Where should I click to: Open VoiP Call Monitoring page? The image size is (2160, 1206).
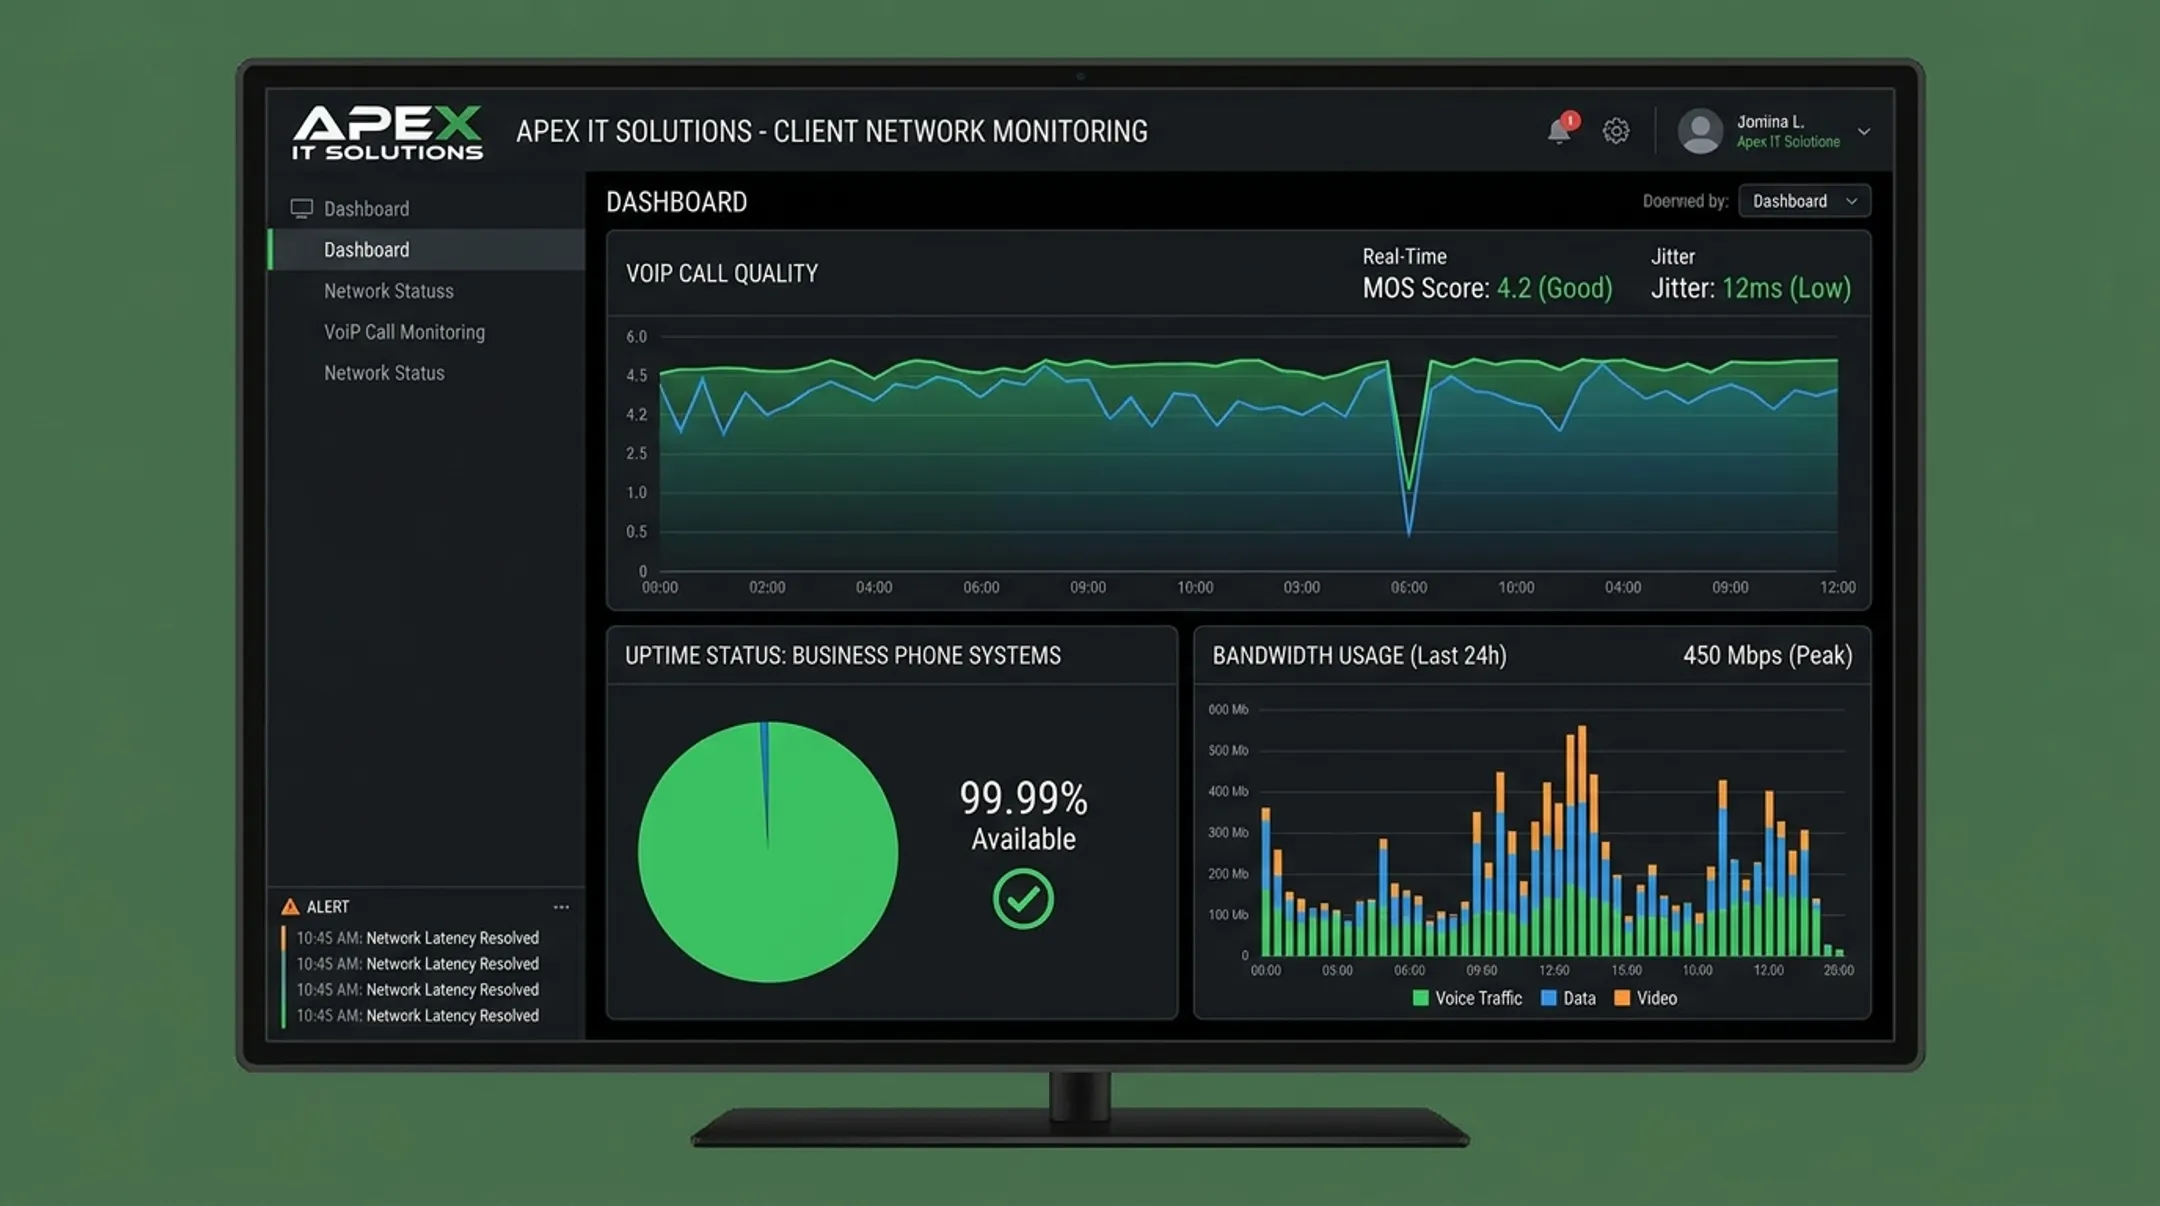(404, 332)
